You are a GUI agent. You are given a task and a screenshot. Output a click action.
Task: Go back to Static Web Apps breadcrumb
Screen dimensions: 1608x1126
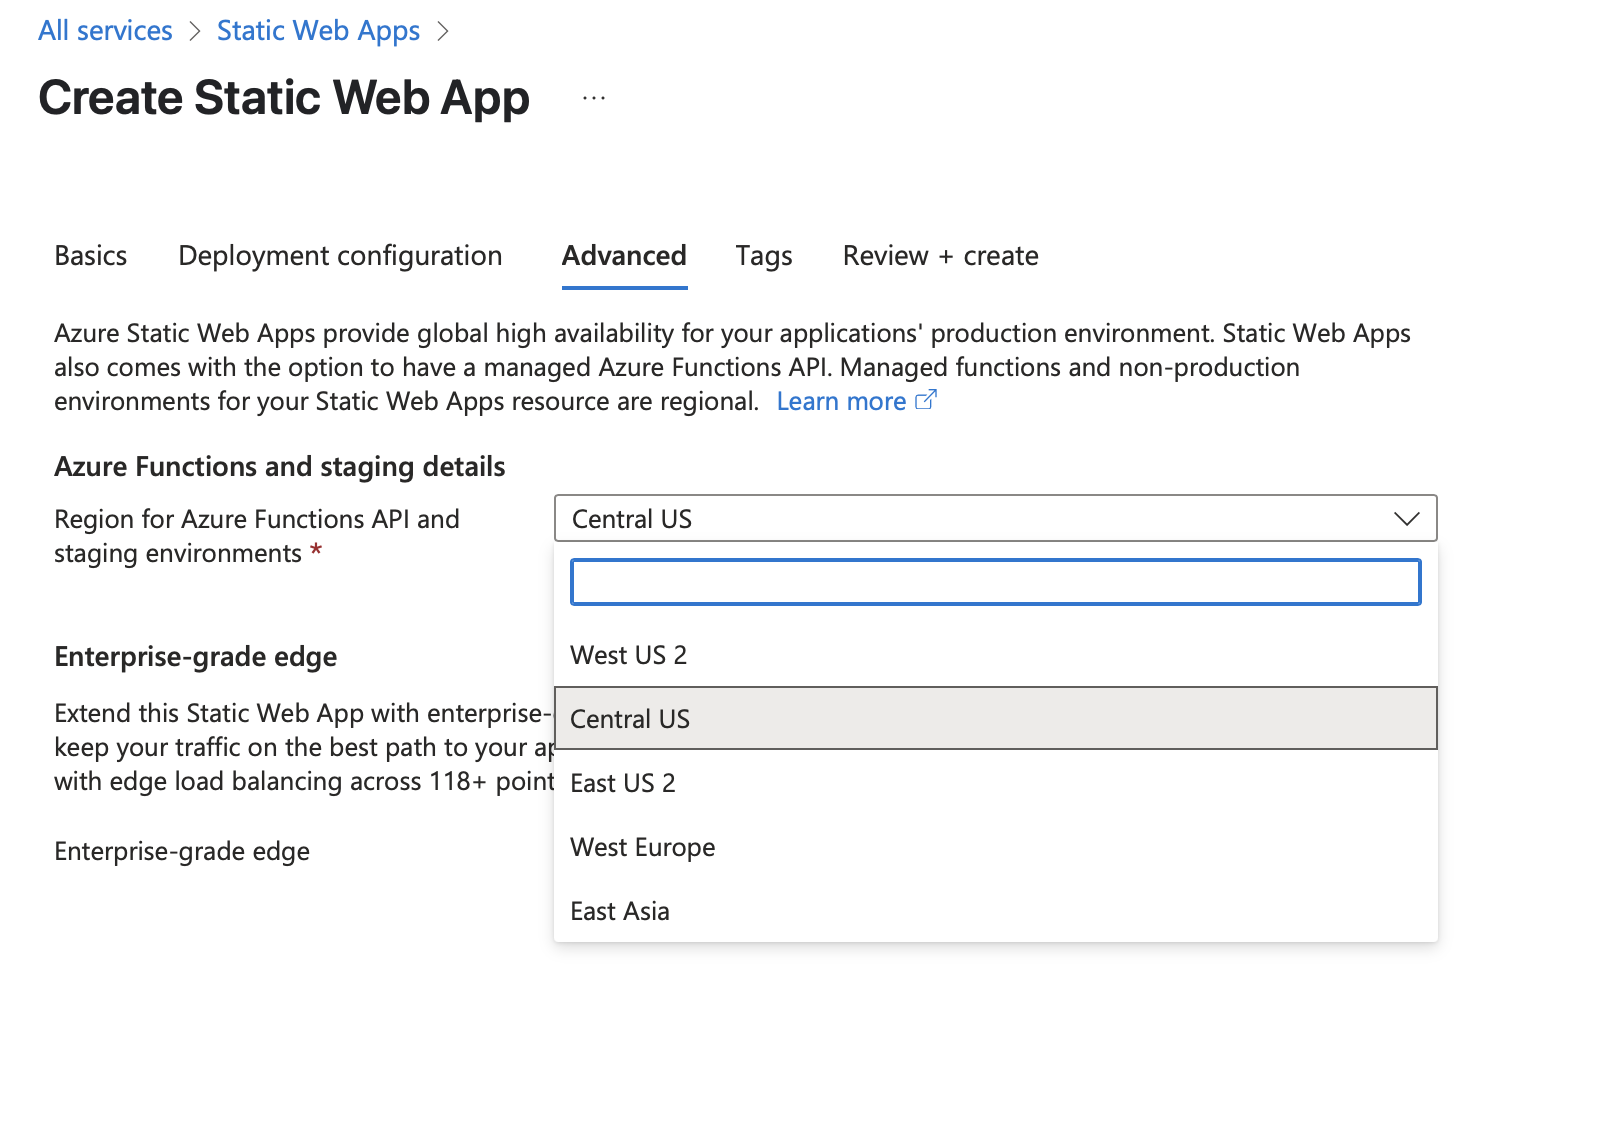pyautogui.click(x=318, y=31)
